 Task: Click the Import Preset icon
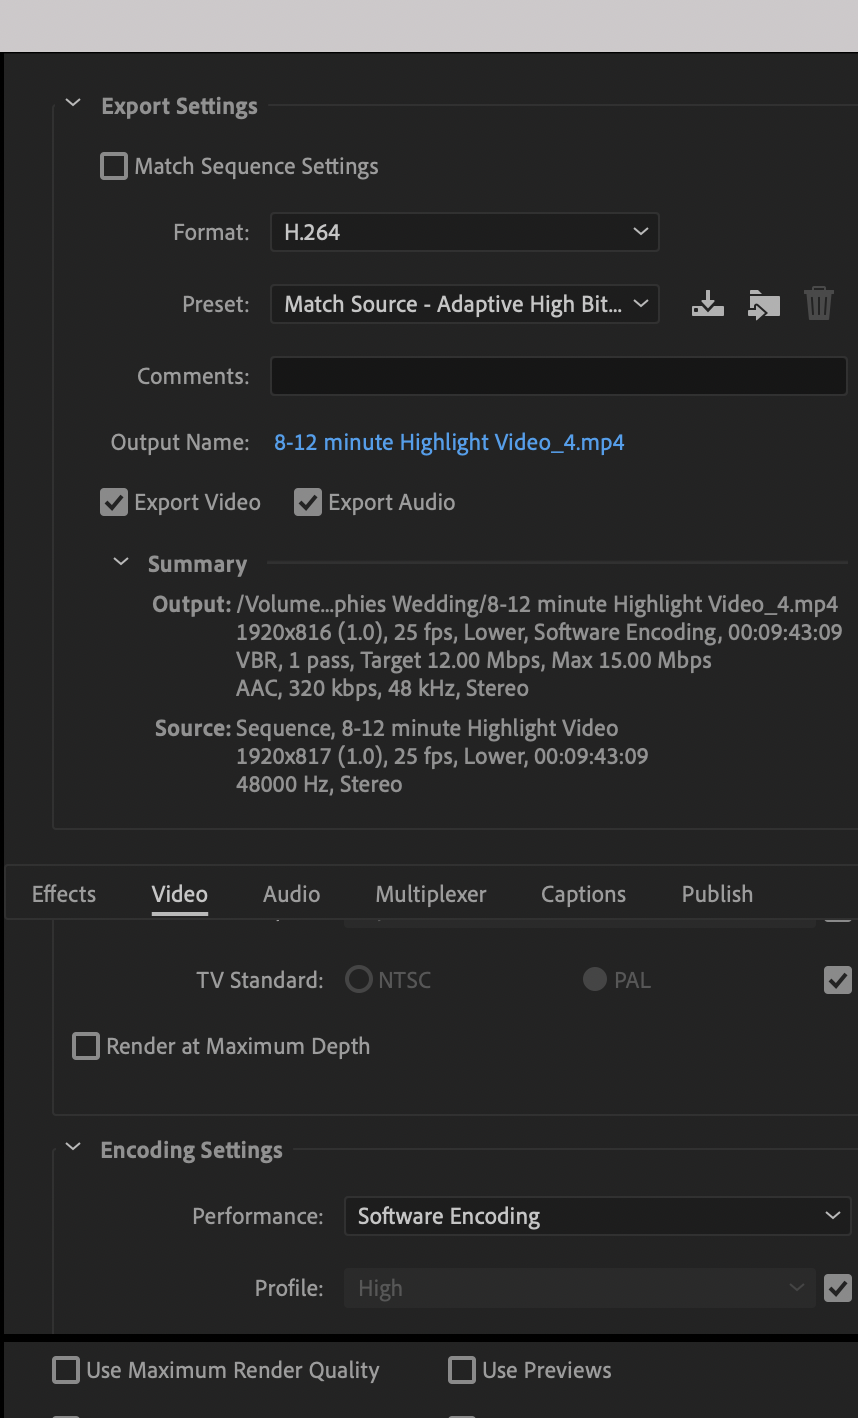(763, 304)
